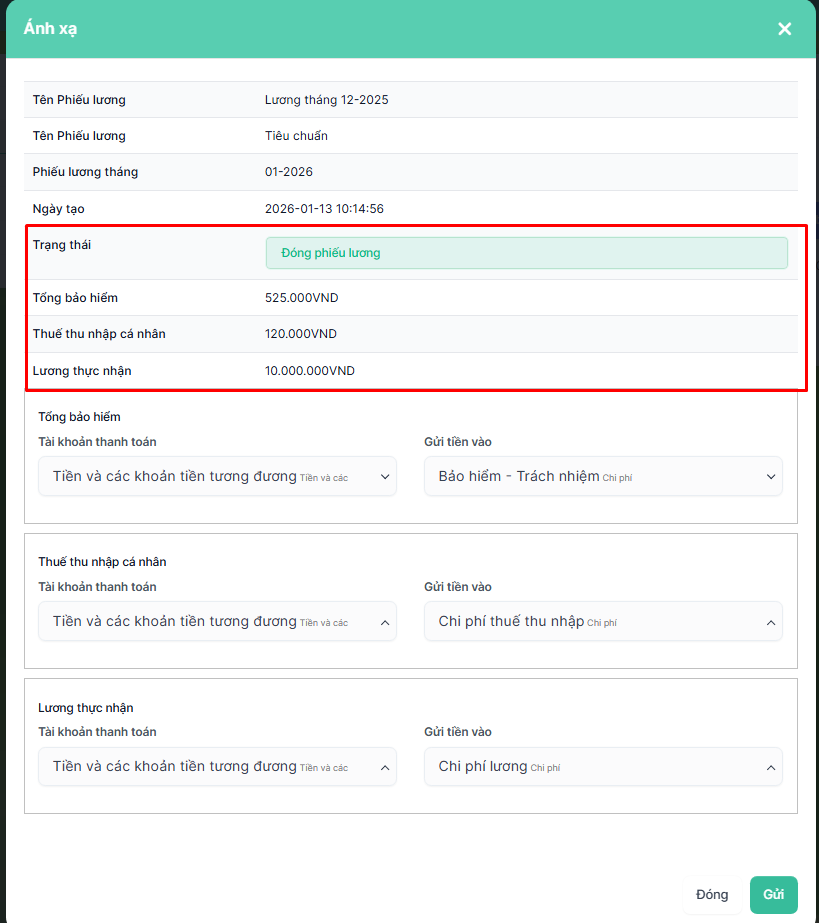Click chevron arrow of Lương thực nhận payment account
This screenshot has height=923, width=819.
click(x=385, y=767)
